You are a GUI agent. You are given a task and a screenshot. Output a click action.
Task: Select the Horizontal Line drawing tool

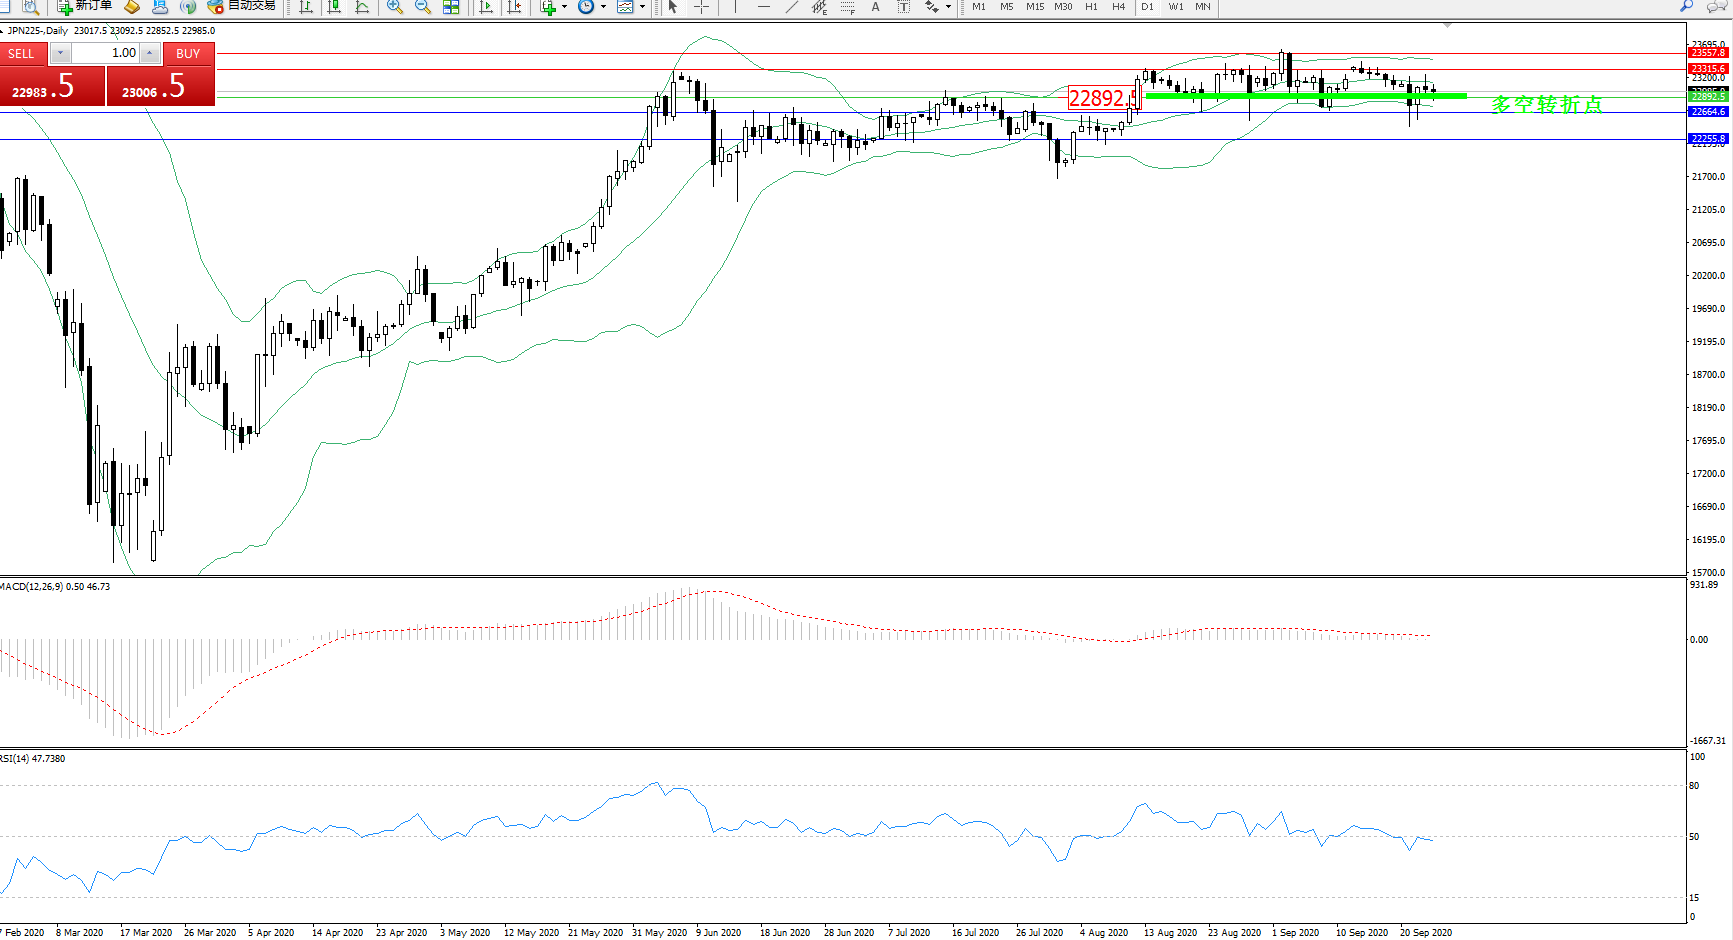click(x=764, y=7)
